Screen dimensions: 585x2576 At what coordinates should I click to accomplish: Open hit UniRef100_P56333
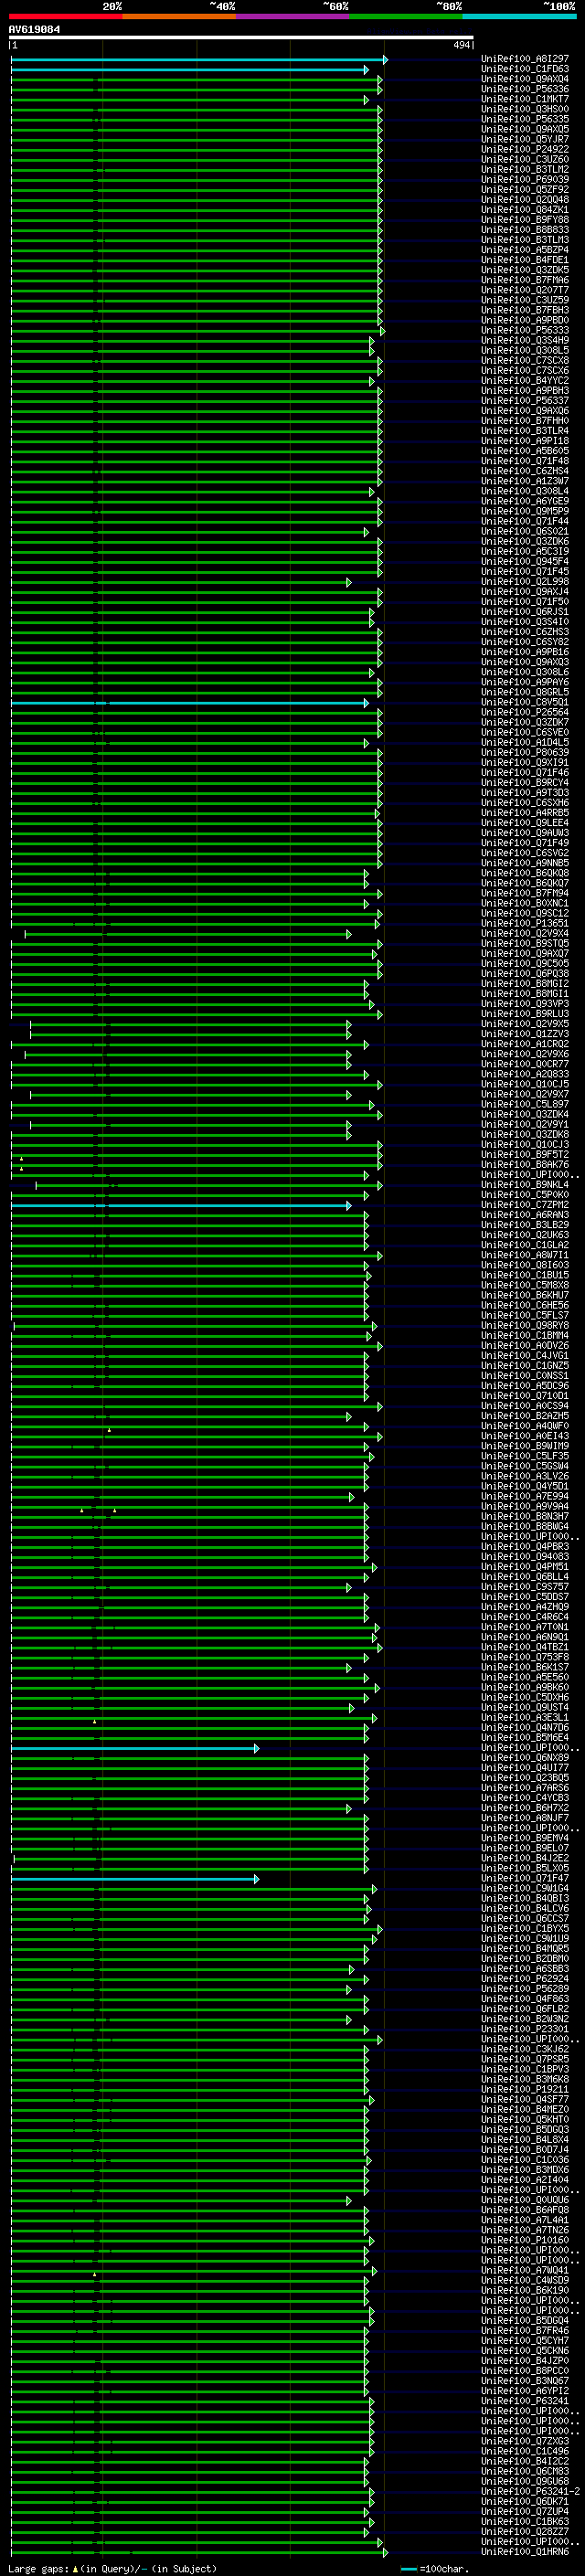coord(525,330)
